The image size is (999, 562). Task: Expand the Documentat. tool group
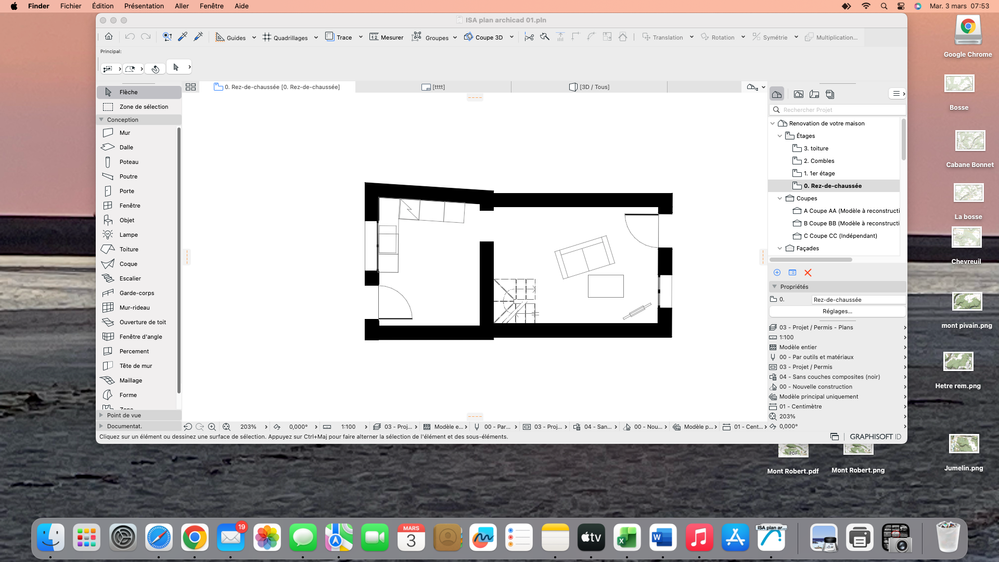[101, 426]
